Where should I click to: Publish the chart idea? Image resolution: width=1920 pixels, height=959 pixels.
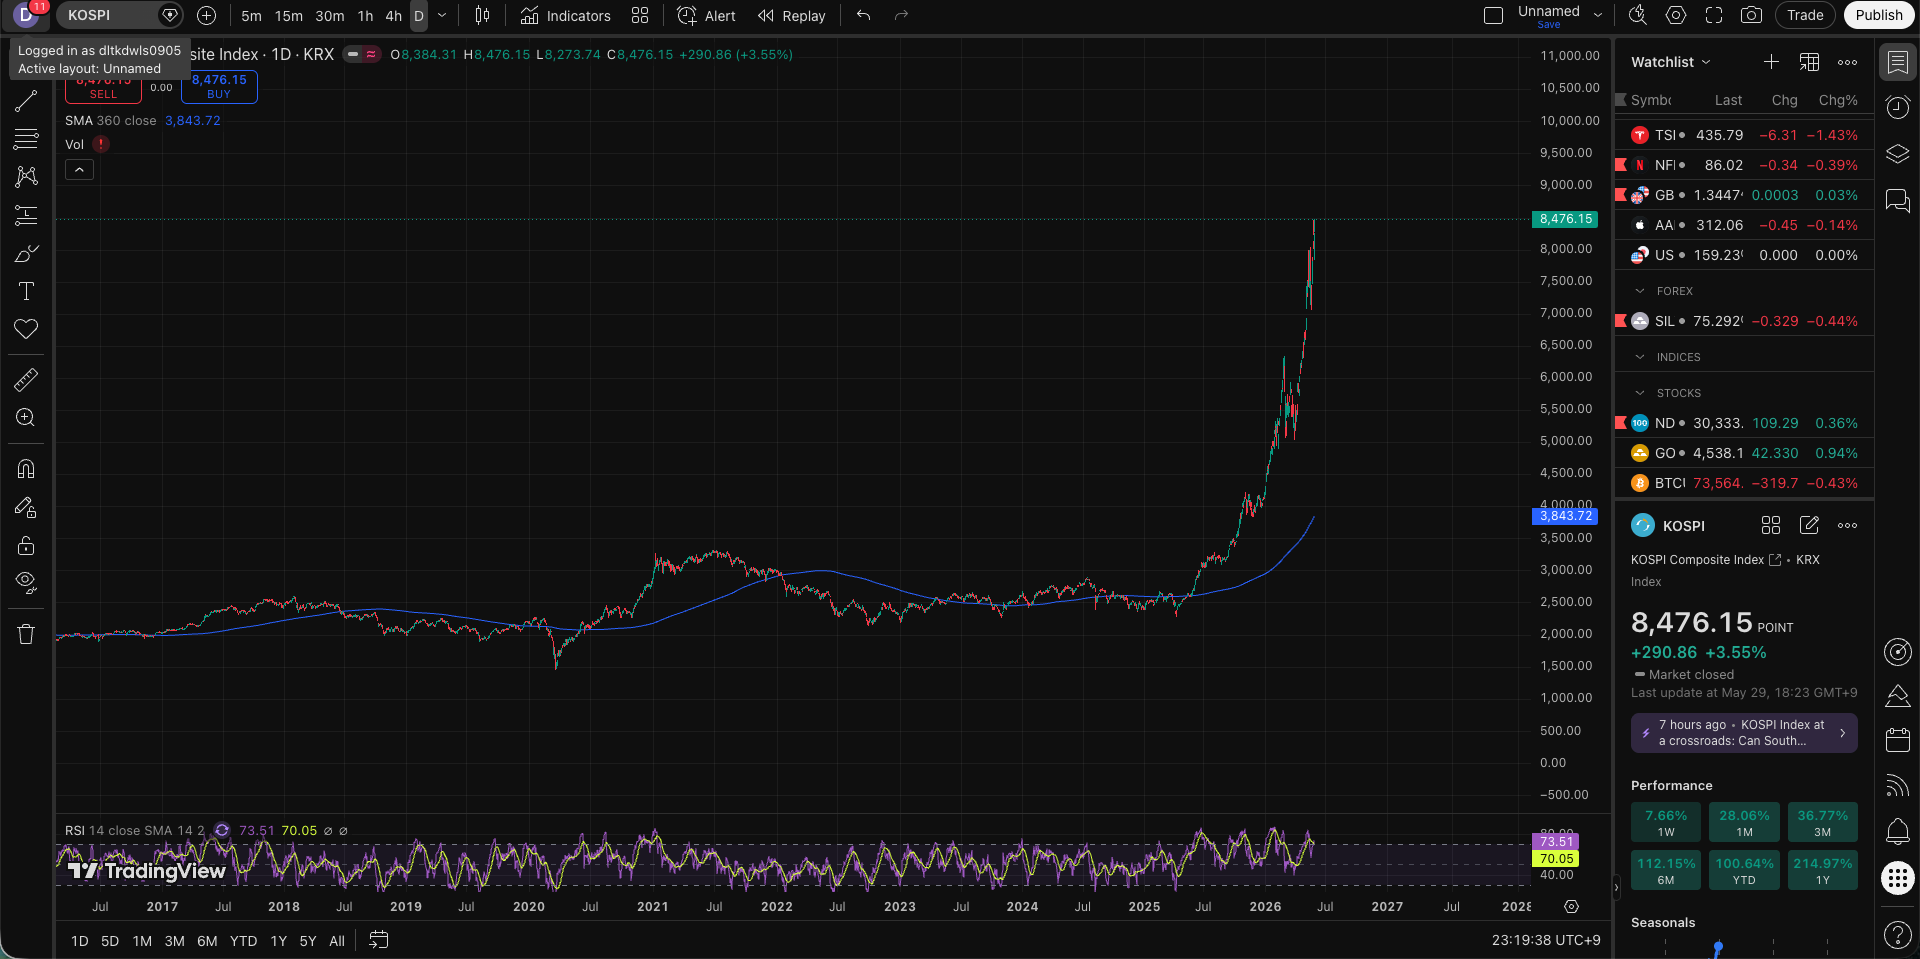pyautogui.click(x=1879, y=15)
